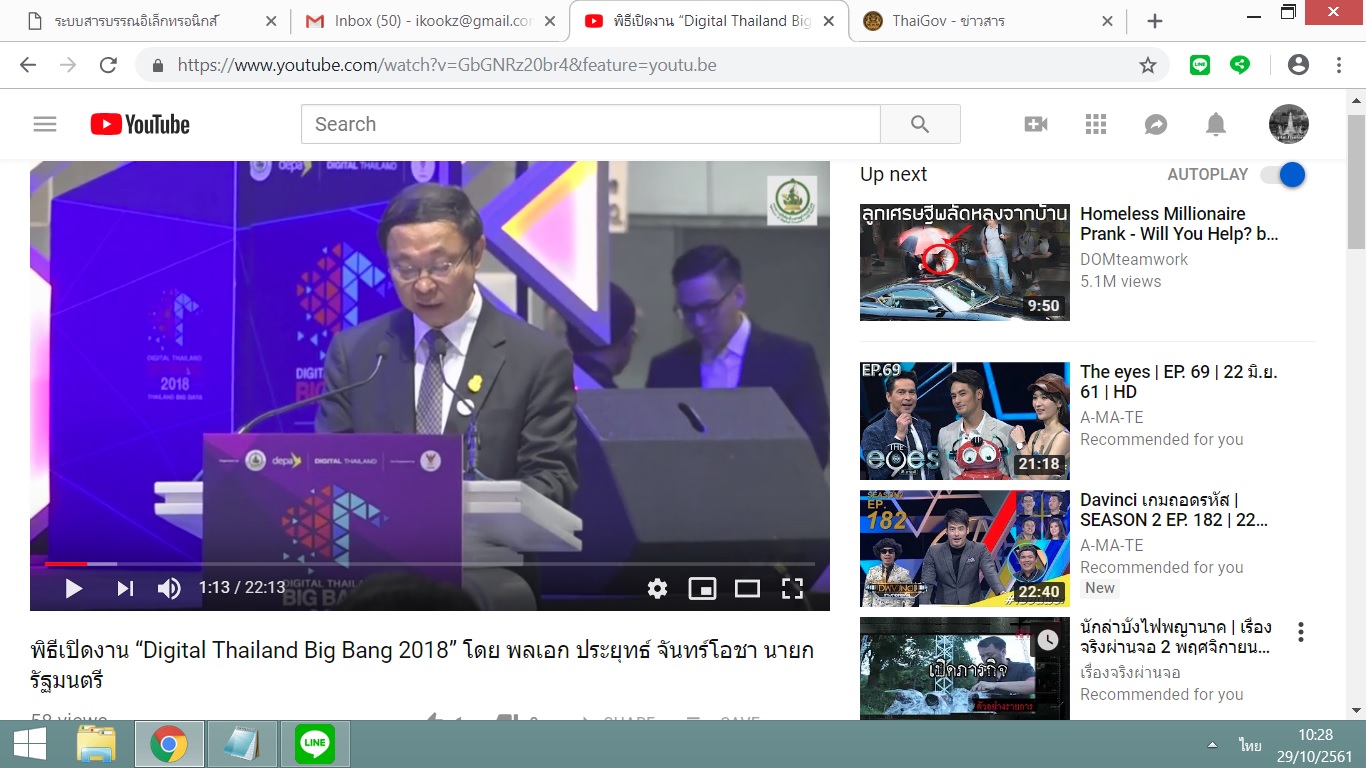Screen dimensions: 1366x768
Task: View site information via the padlock
Action: coord(157,65)
